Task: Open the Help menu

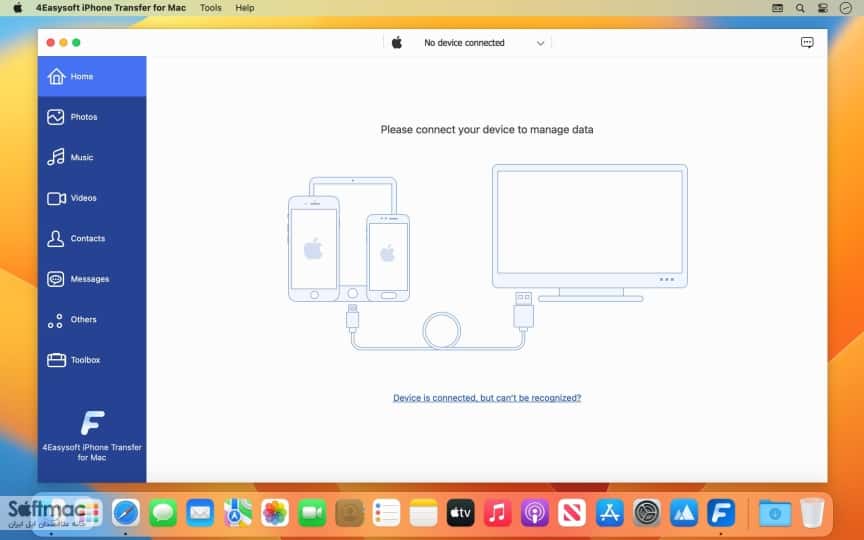Action: click(245, 8)
